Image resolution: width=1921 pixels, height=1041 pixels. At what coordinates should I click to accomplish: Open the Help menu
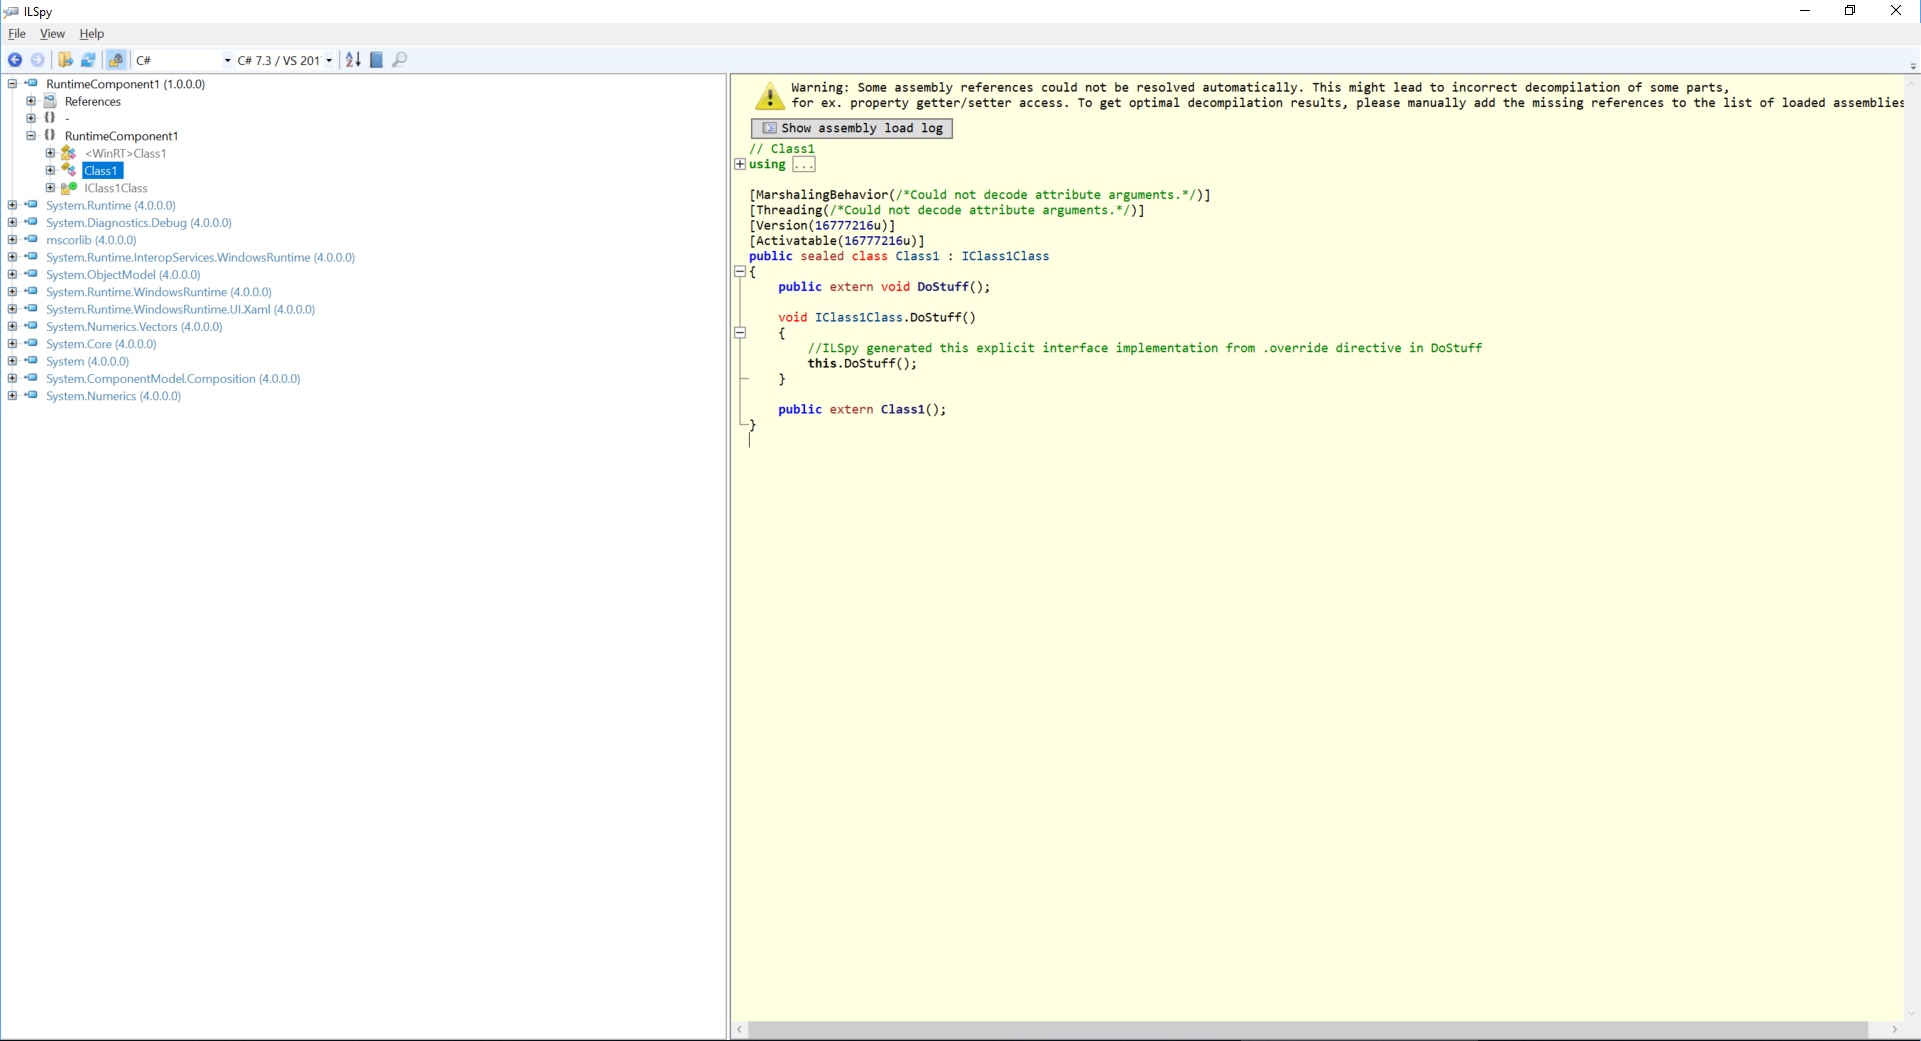[x=90, y=33]
